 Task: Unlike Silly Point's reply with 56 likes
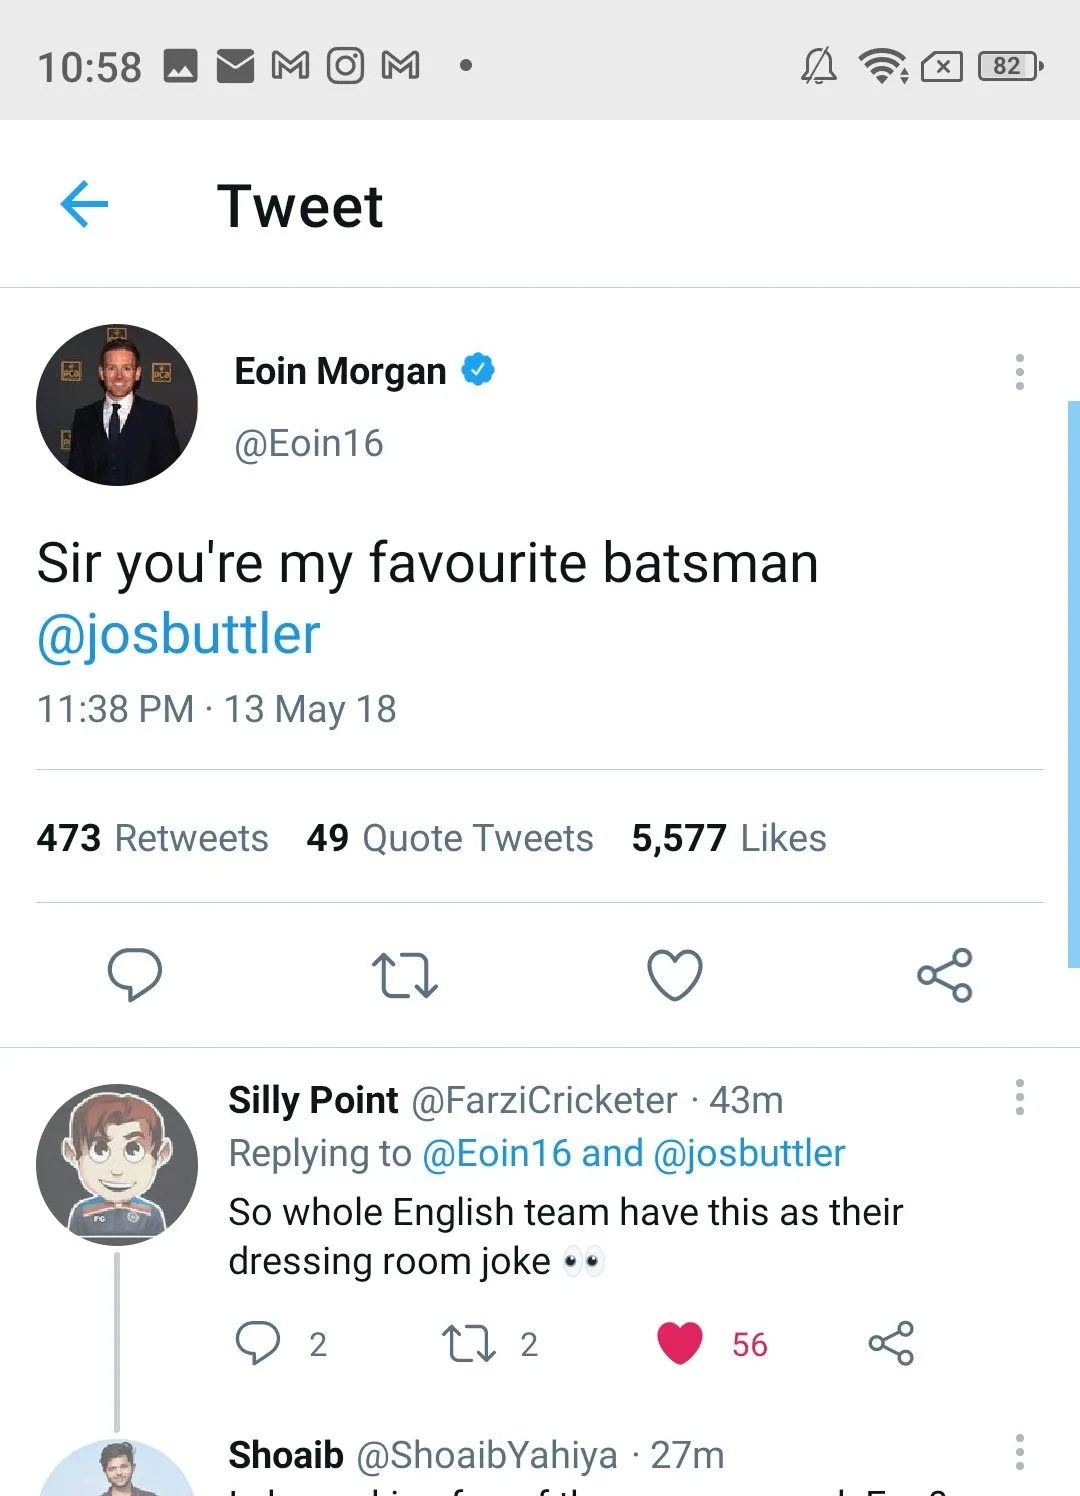680,1343
